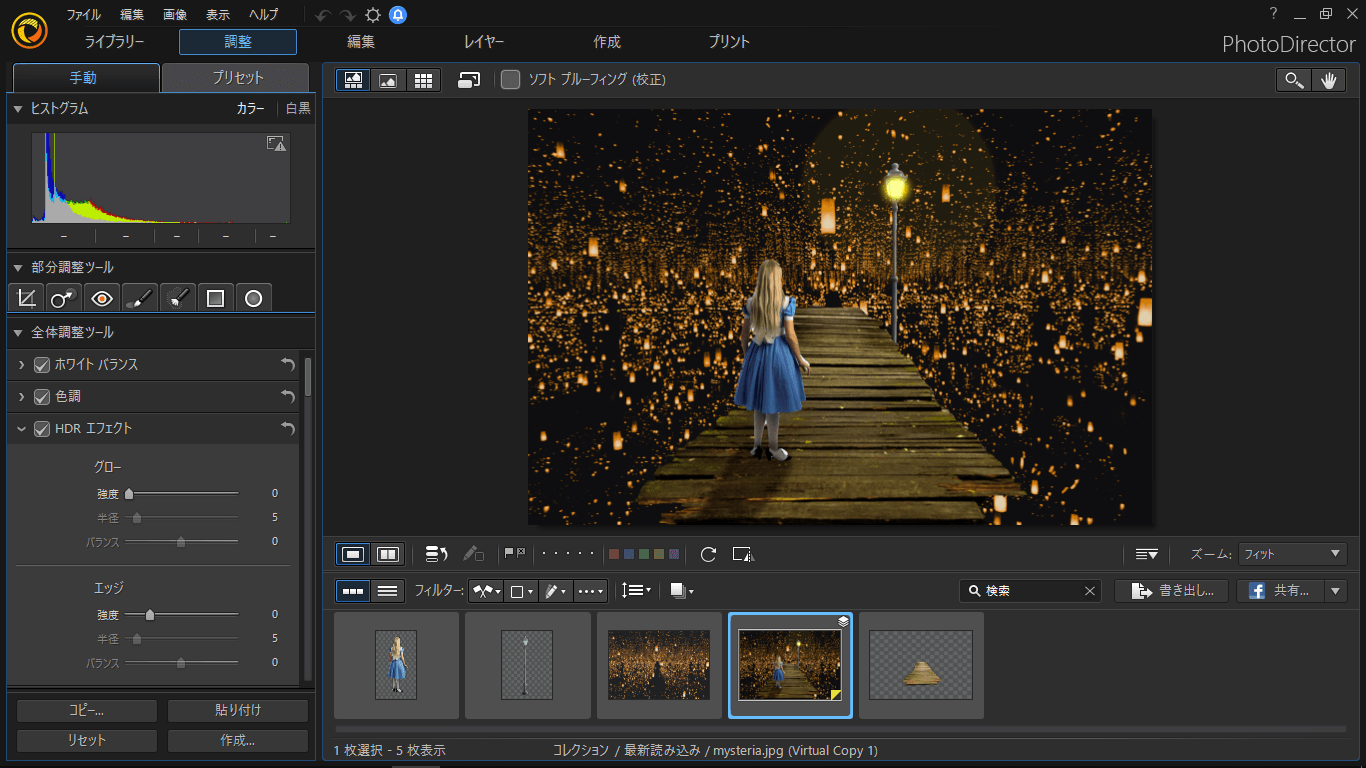Open the Help (ヘルプ) menu
The image size is (1366, 768).
pos(264,15)
